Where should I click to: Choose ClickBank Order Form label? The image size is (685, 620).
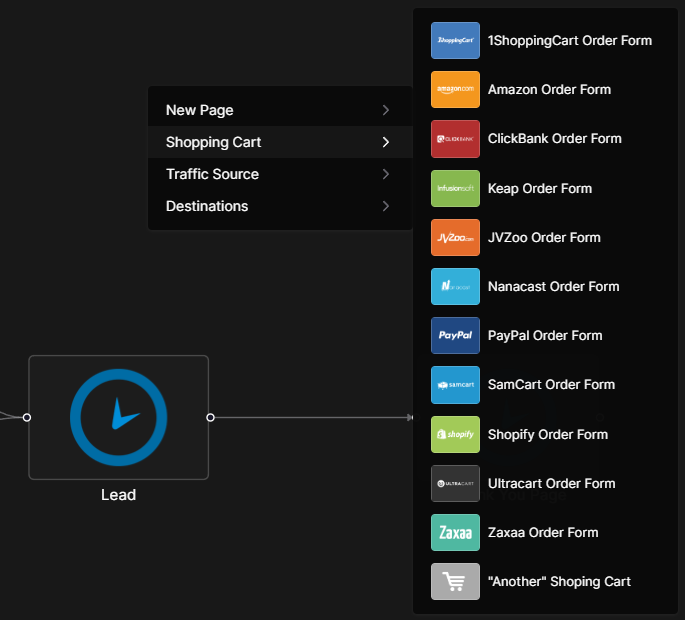(554, 139)
